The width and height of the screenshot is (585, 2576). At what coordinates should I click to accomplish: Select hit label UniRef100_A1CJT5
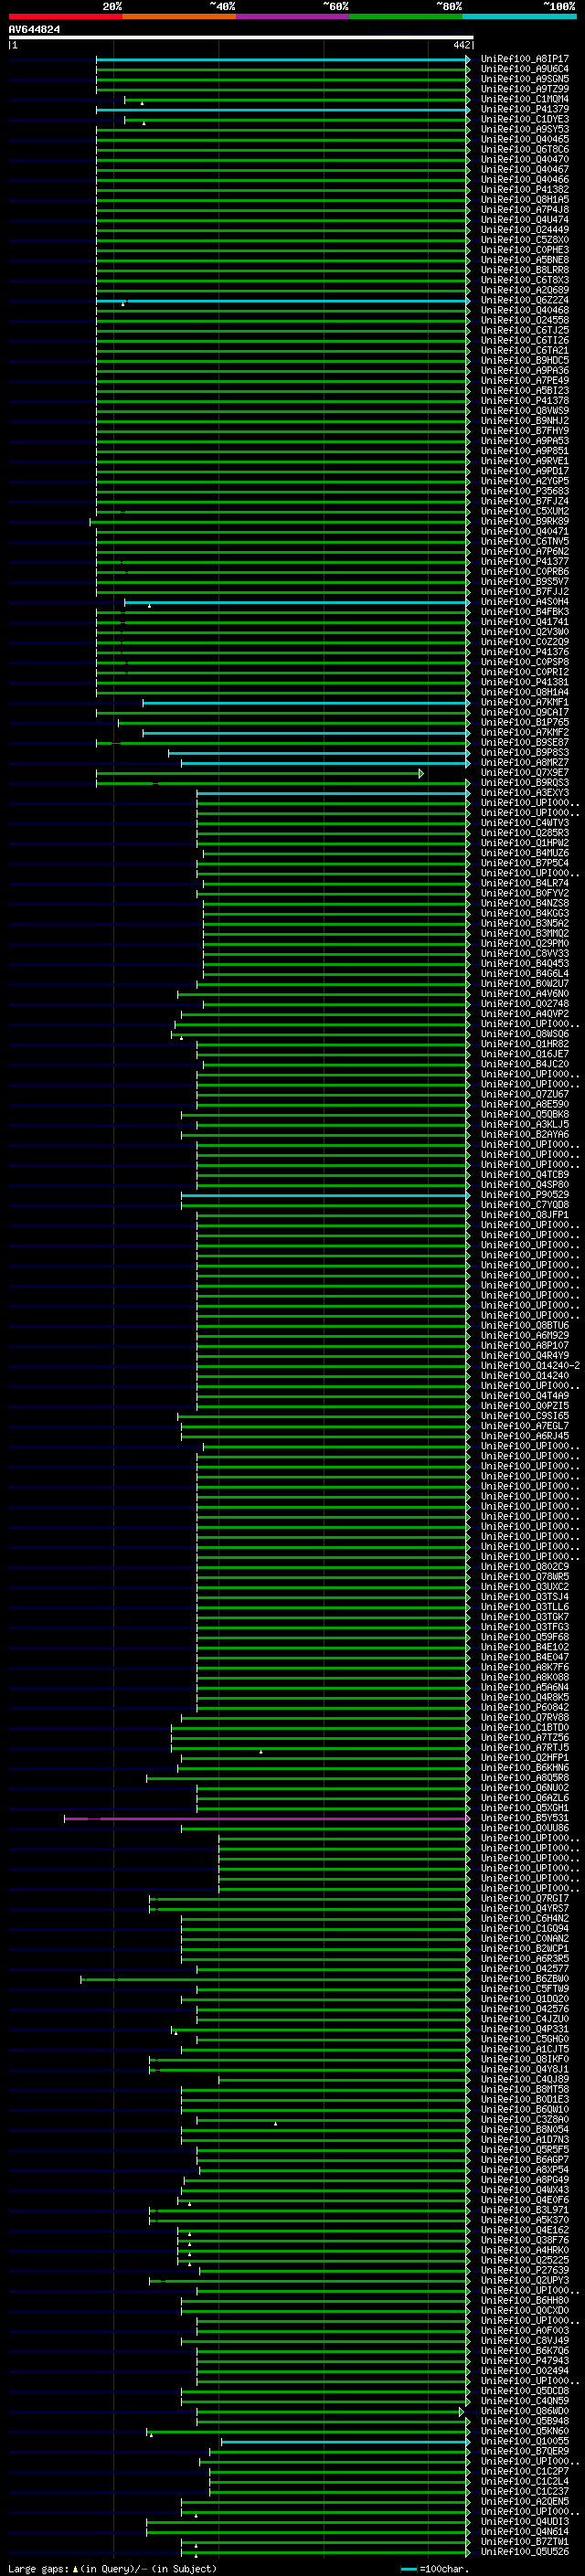pyautogui.click(x=524, y=2049)
